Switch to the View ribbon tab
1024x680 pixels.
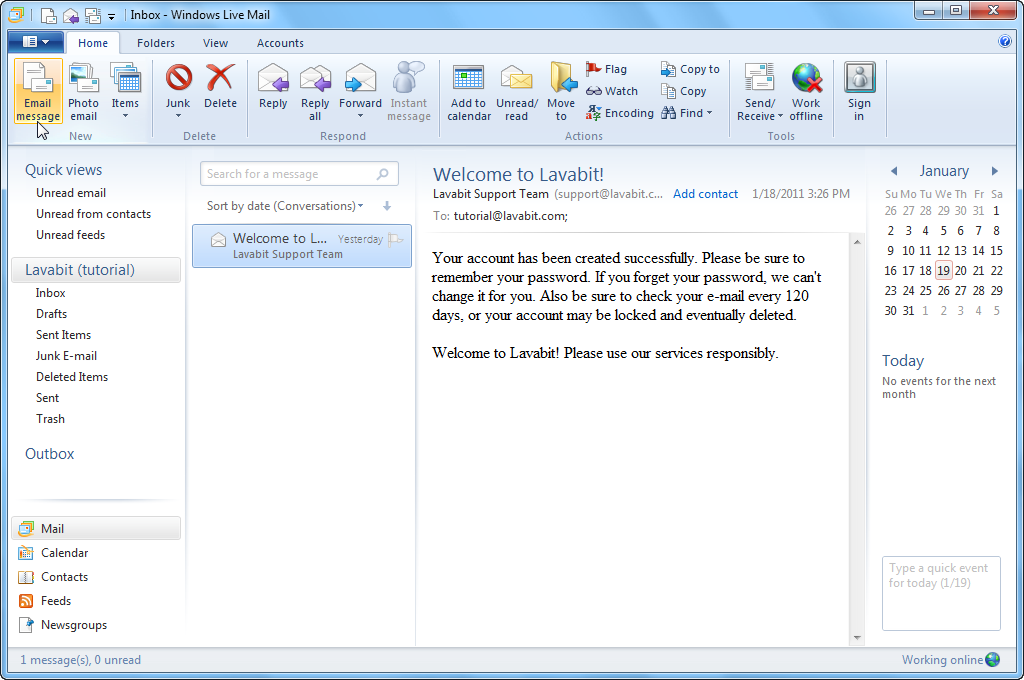[215, 43]
